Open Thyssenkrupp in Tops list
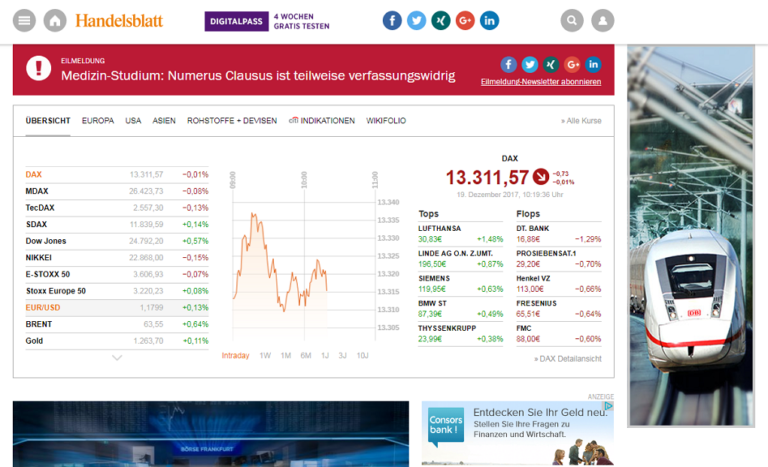Viewport: 768px width, 467px height. pyautogui.click(x=460, y=334)
